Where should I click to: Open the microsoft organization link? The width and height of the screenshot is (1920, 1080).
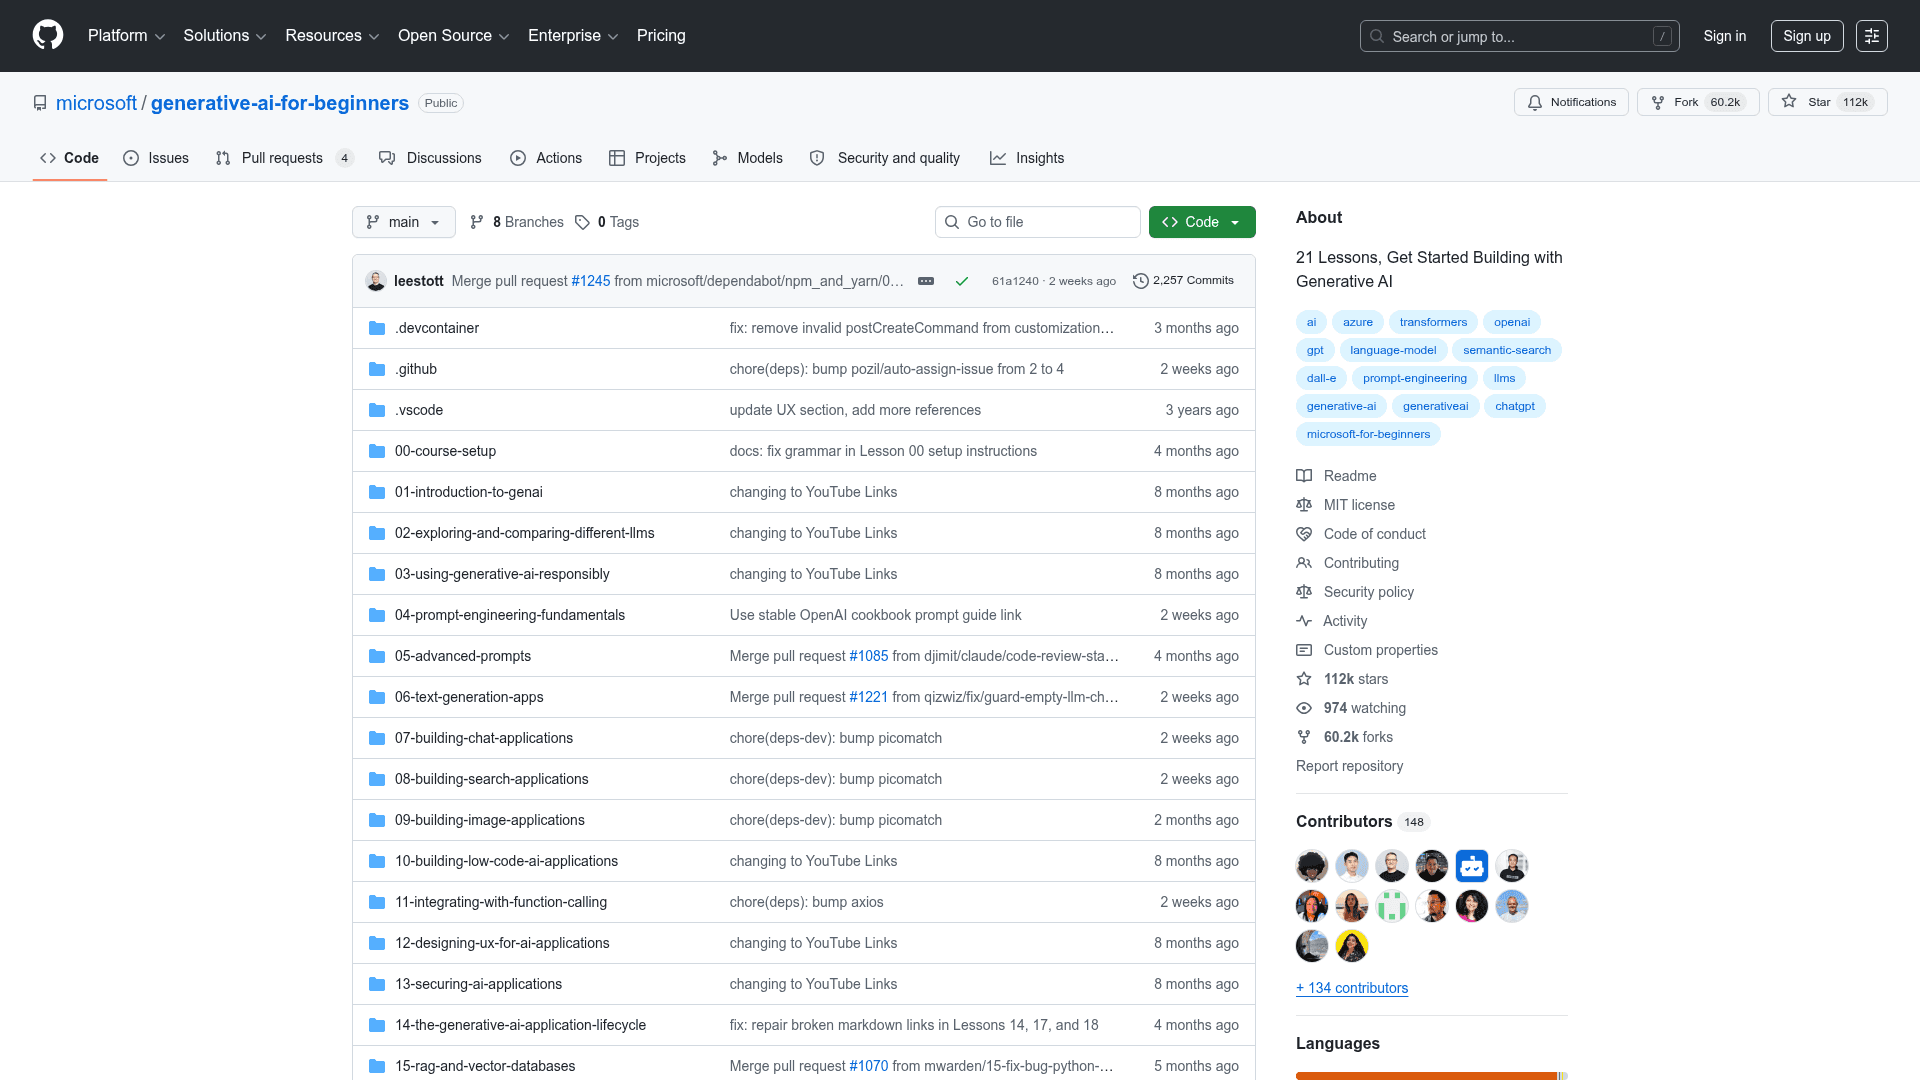pyautogui.click(x=96, y=103)
